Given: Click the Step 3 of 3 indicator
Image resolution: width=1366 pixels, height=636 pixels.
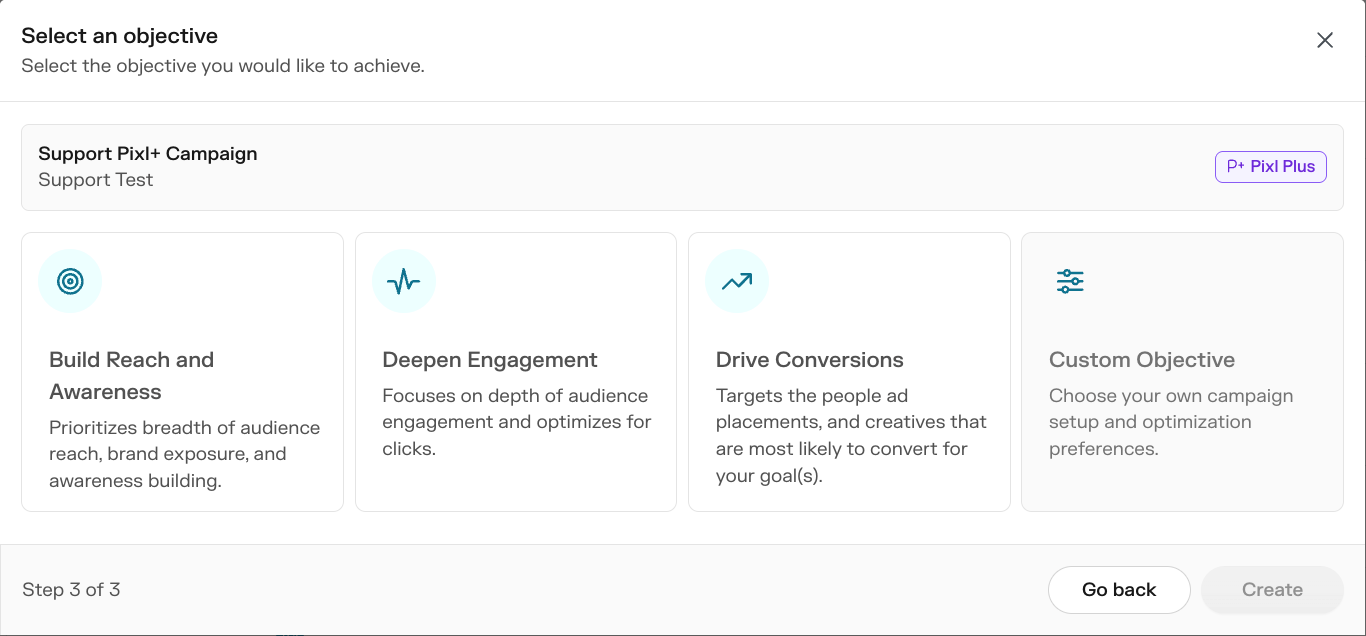Looking at the screenshot, I should pos(71,590).
